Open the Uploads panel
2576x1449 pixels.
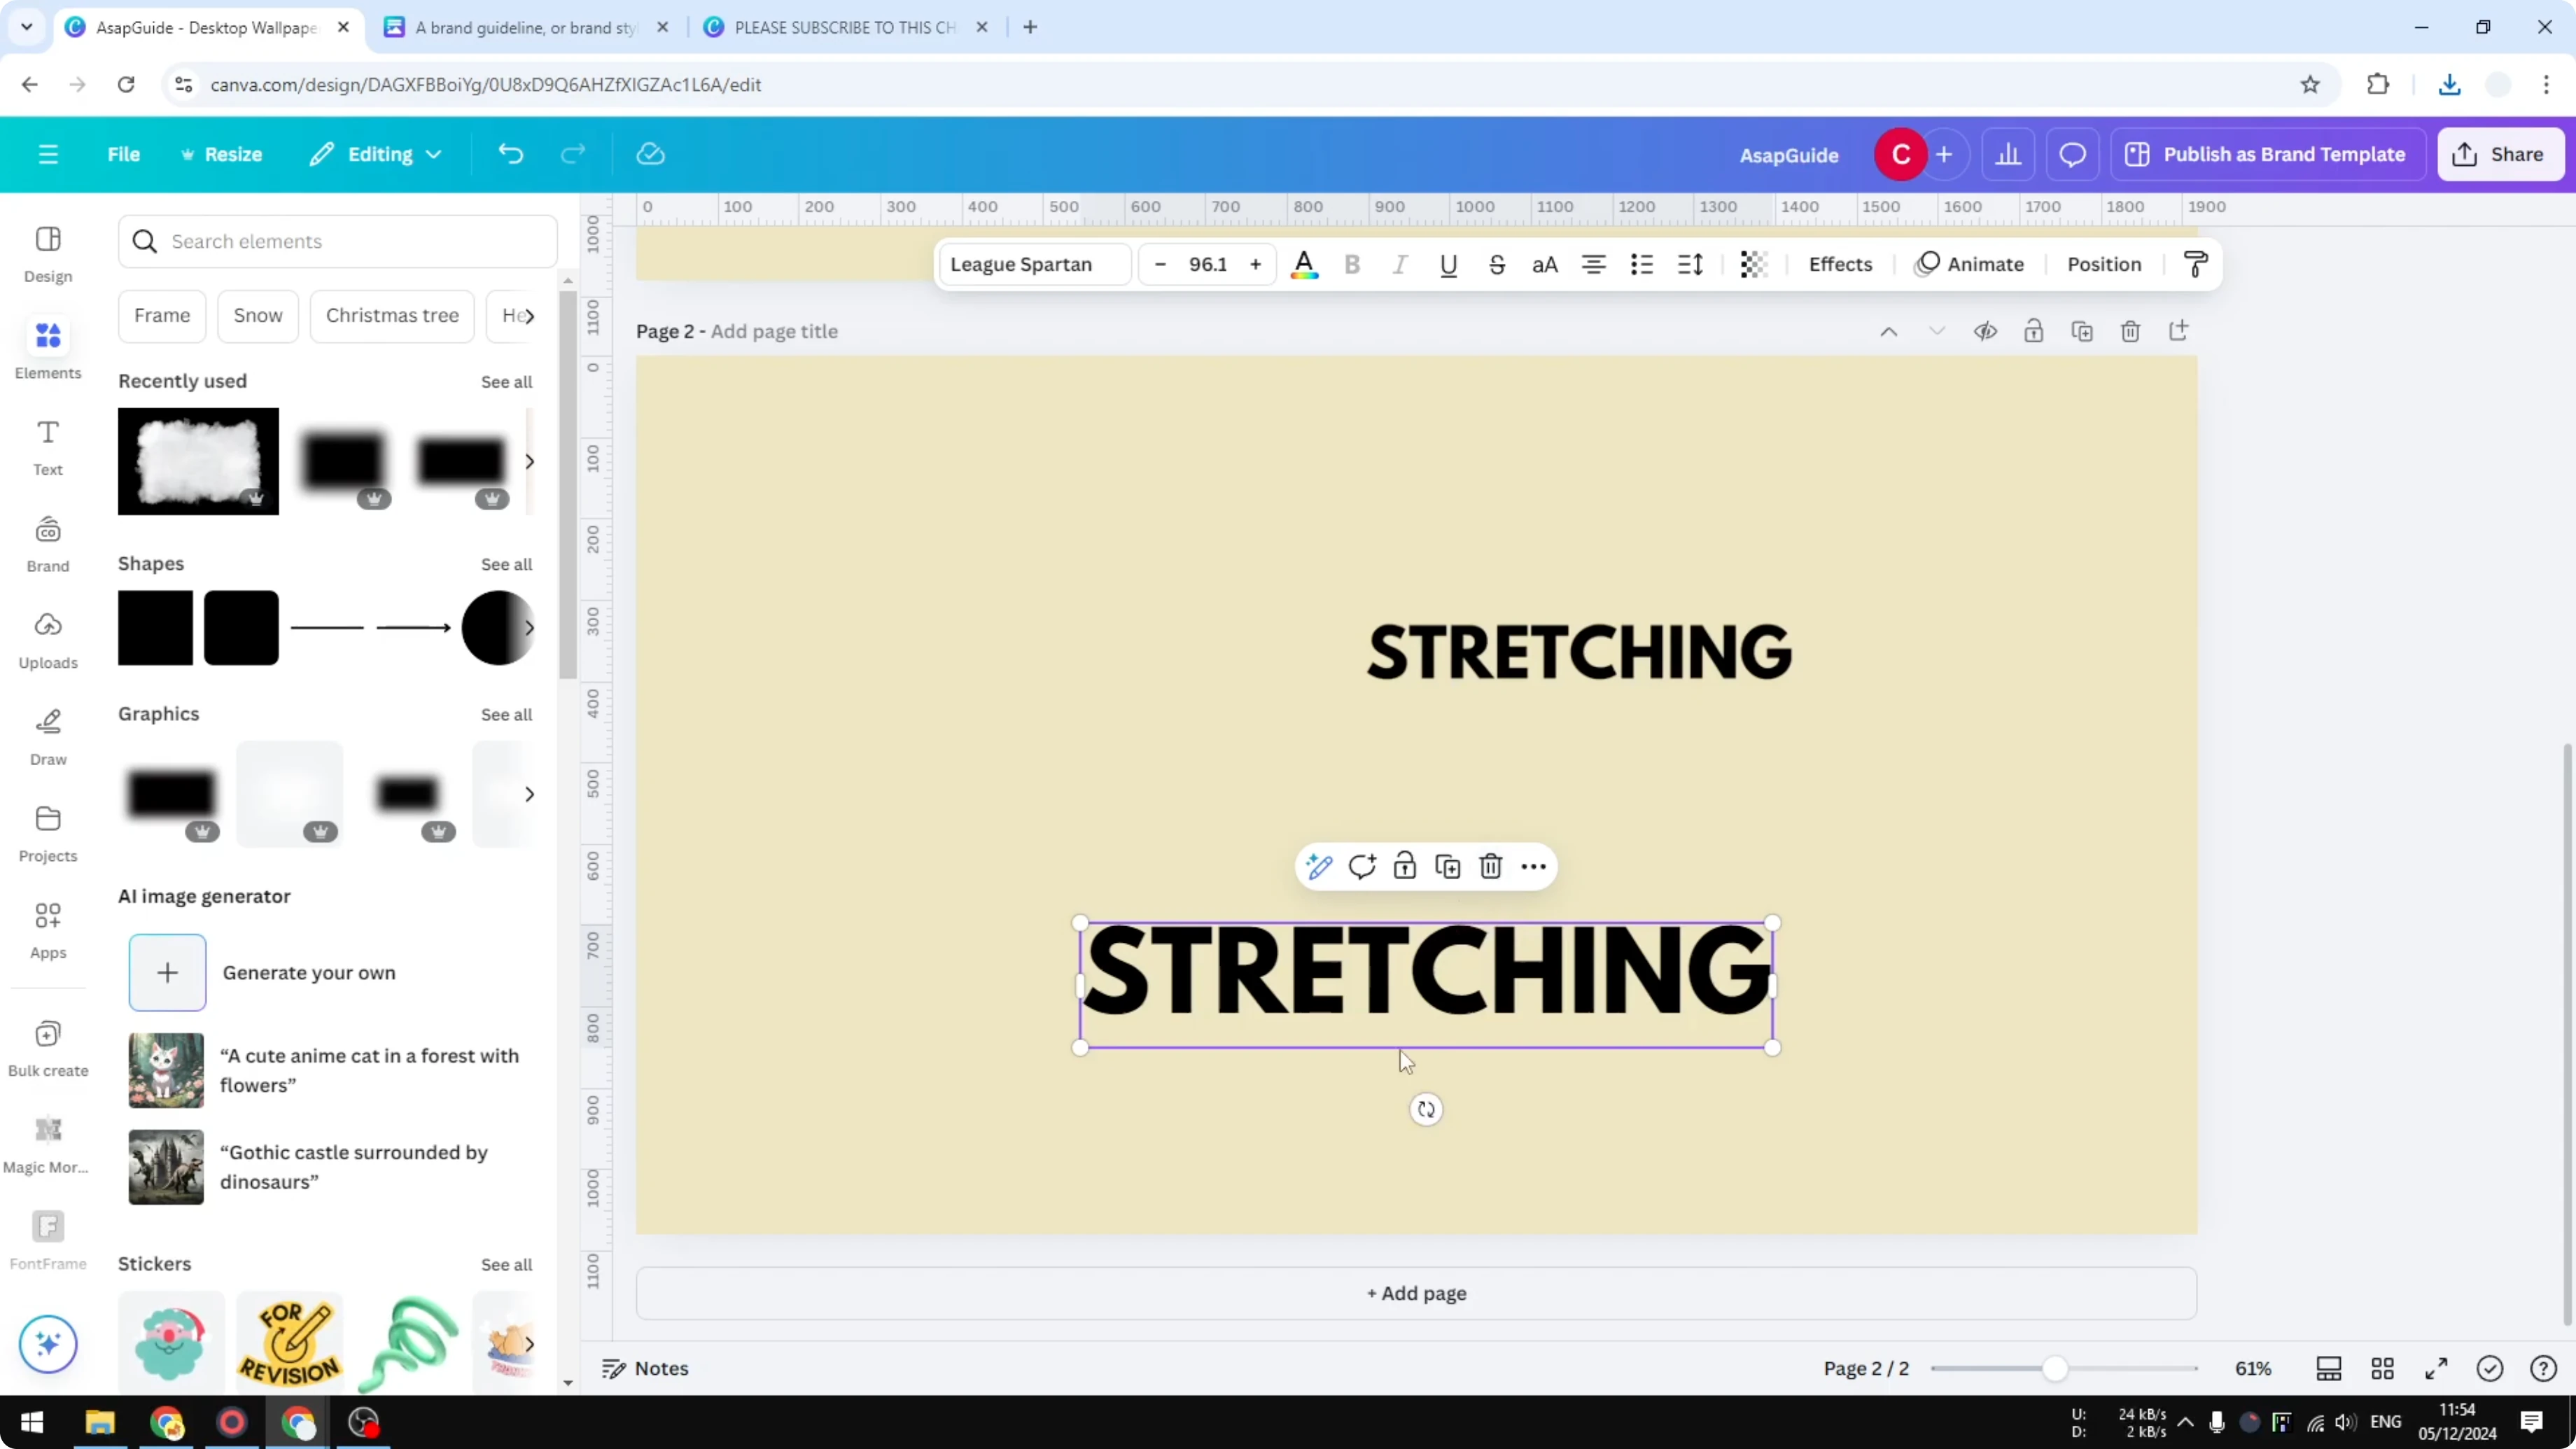pos(48,641)
